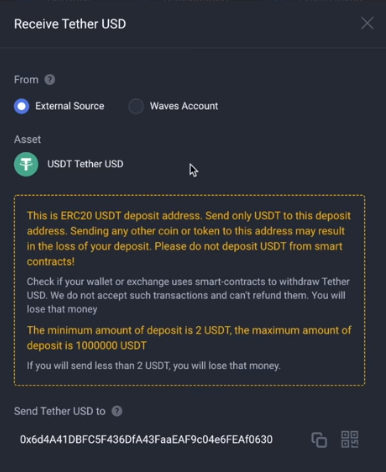Screen dimensions: 386x472
Task: Click the smart-contracts check paragraph
Action: [188, 295]
